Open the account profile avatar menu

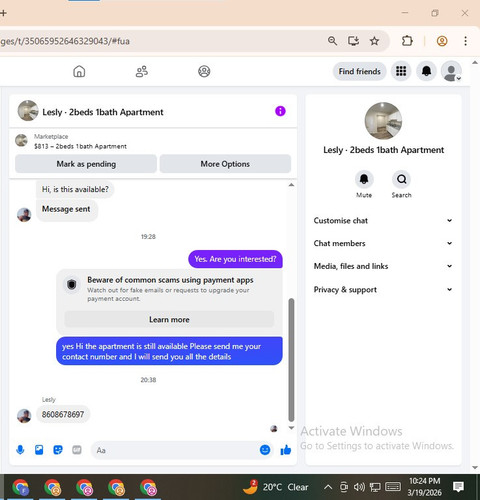pyautogui.click(x=451, y=71)
